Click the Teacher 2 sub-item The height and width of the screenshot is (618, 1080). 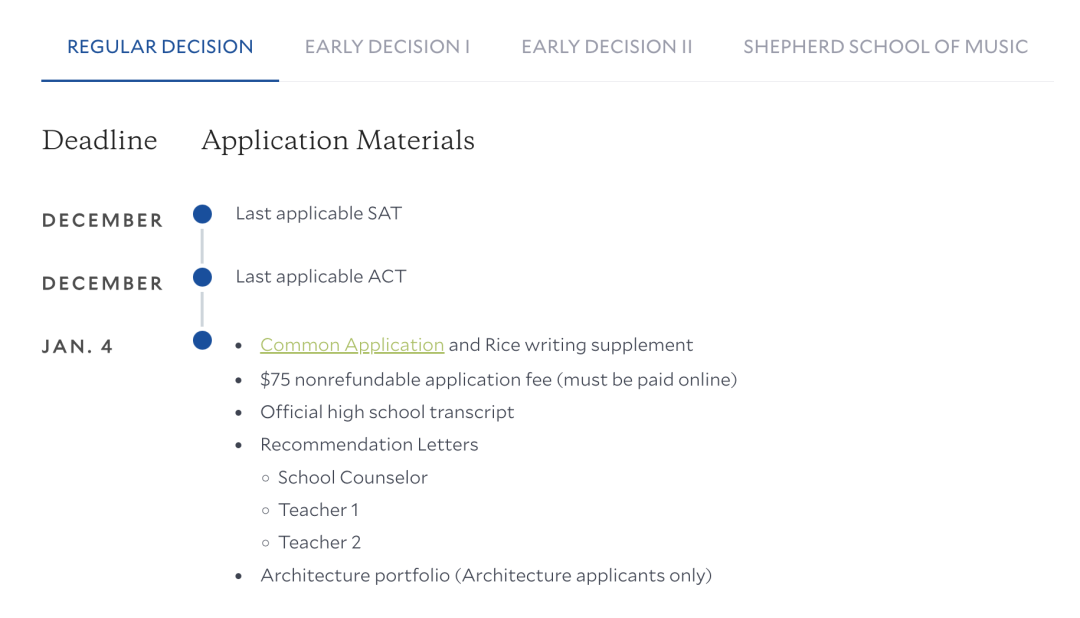(320, 543)
